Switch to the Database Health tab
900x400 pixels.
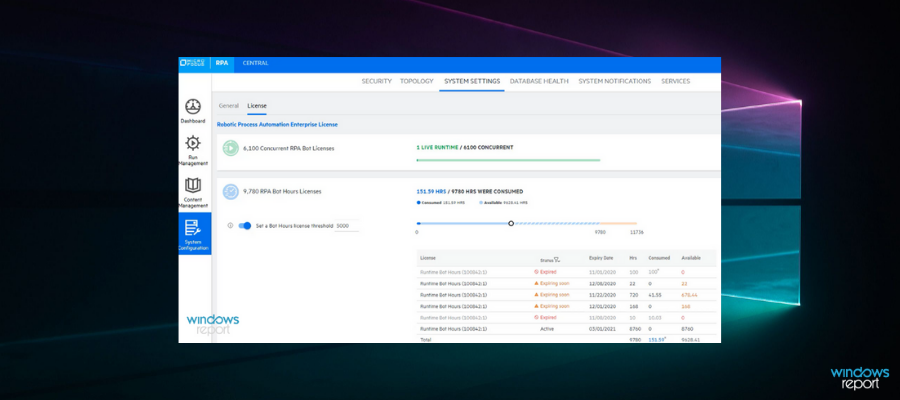(x=539, y=81)
